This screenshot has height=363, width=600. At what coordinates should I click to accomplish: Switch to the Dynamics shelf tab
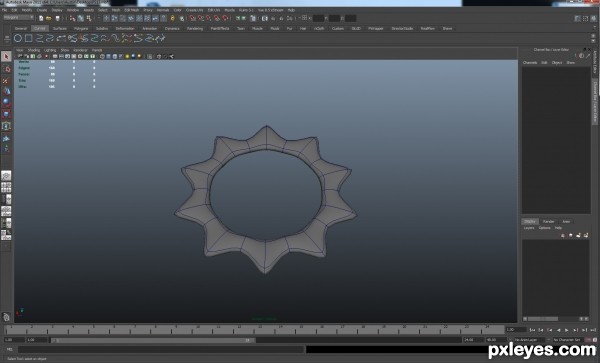click(x=172, y=28)
